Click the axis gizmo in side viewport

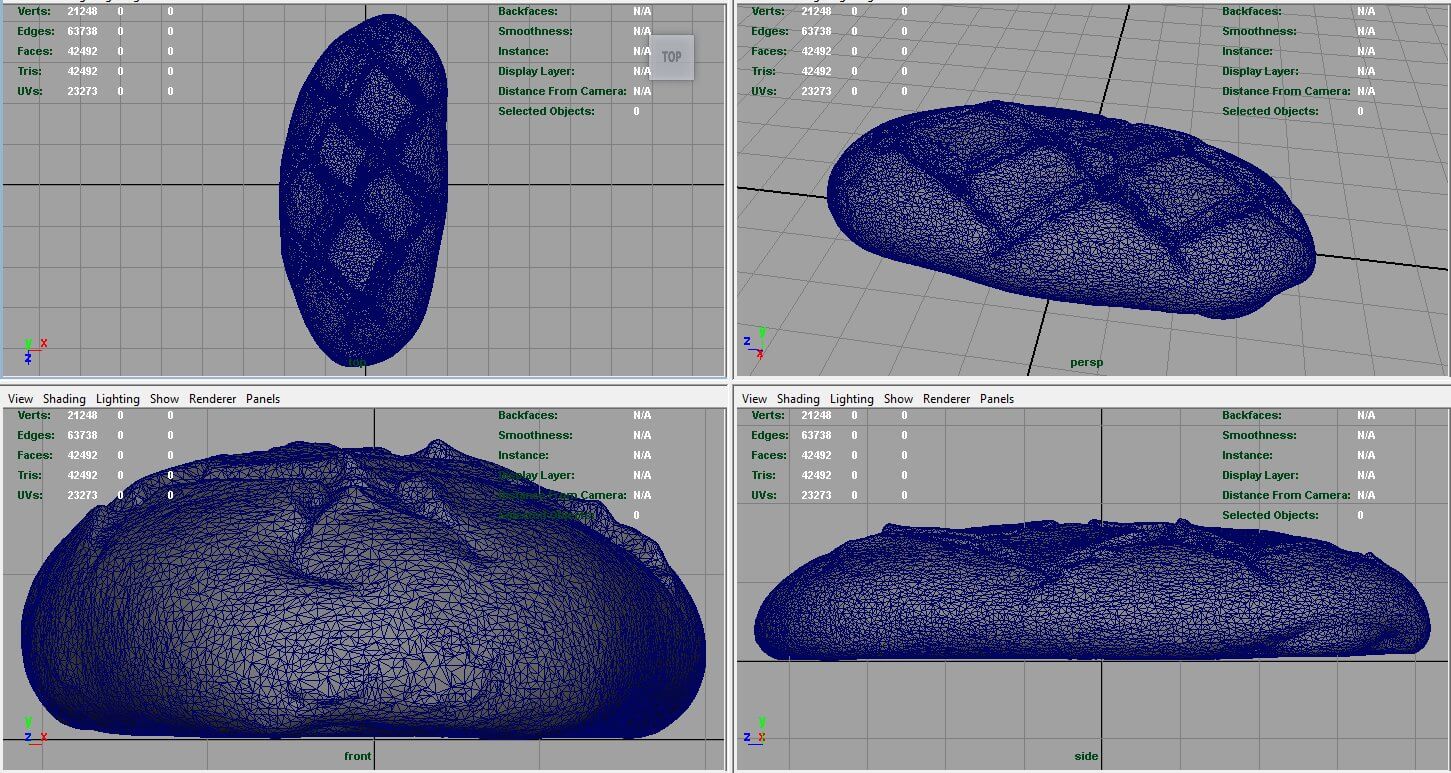coord(756,730)
